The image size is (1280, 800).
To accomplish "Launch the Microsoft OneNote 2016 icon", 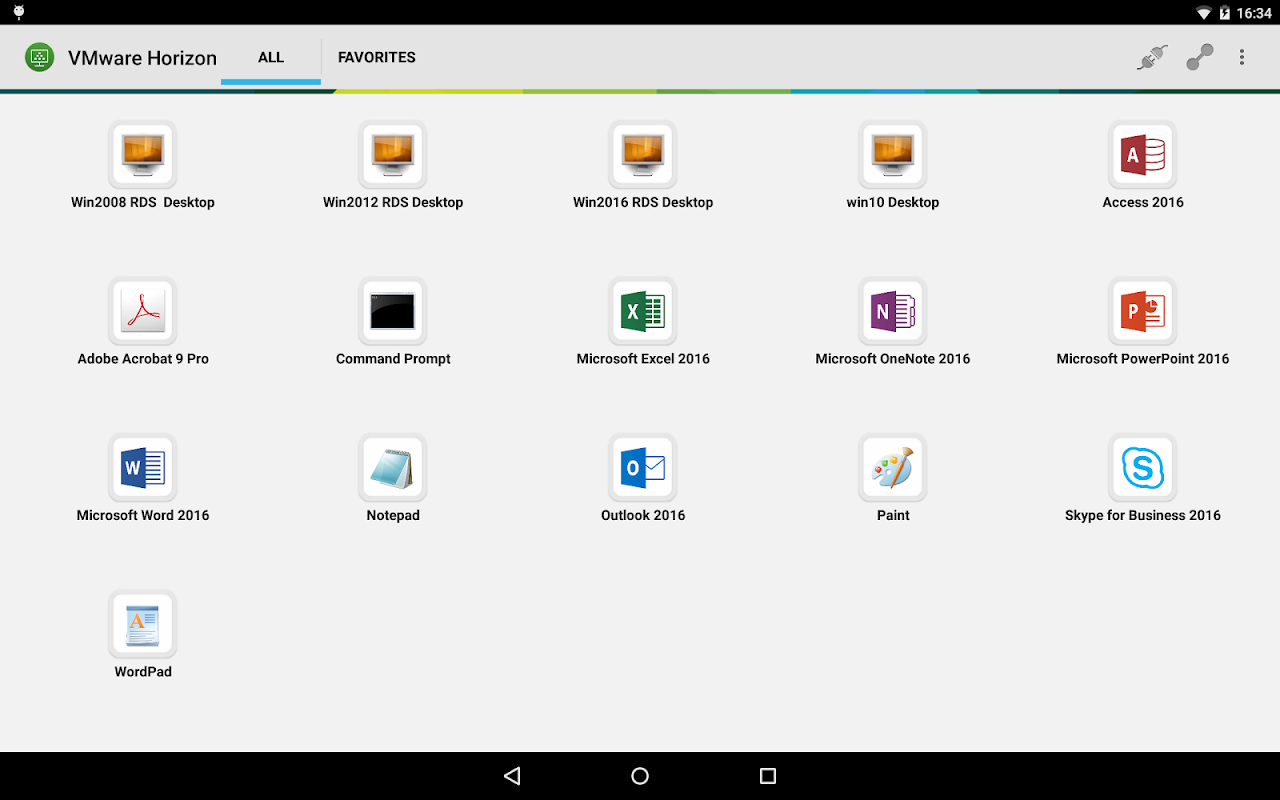I will [893, 311].
